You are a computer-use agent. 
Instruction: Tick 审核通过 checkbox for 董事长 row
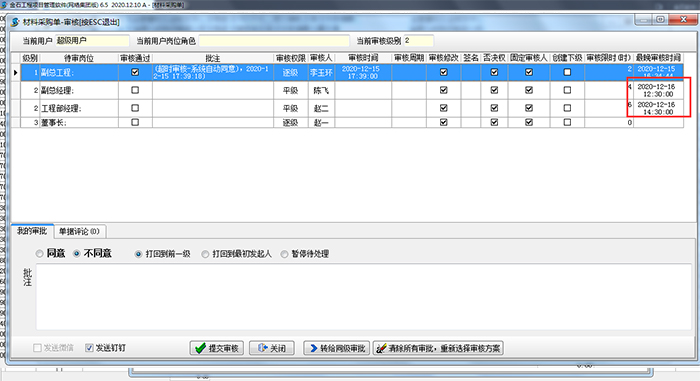[x=135, y=122]
